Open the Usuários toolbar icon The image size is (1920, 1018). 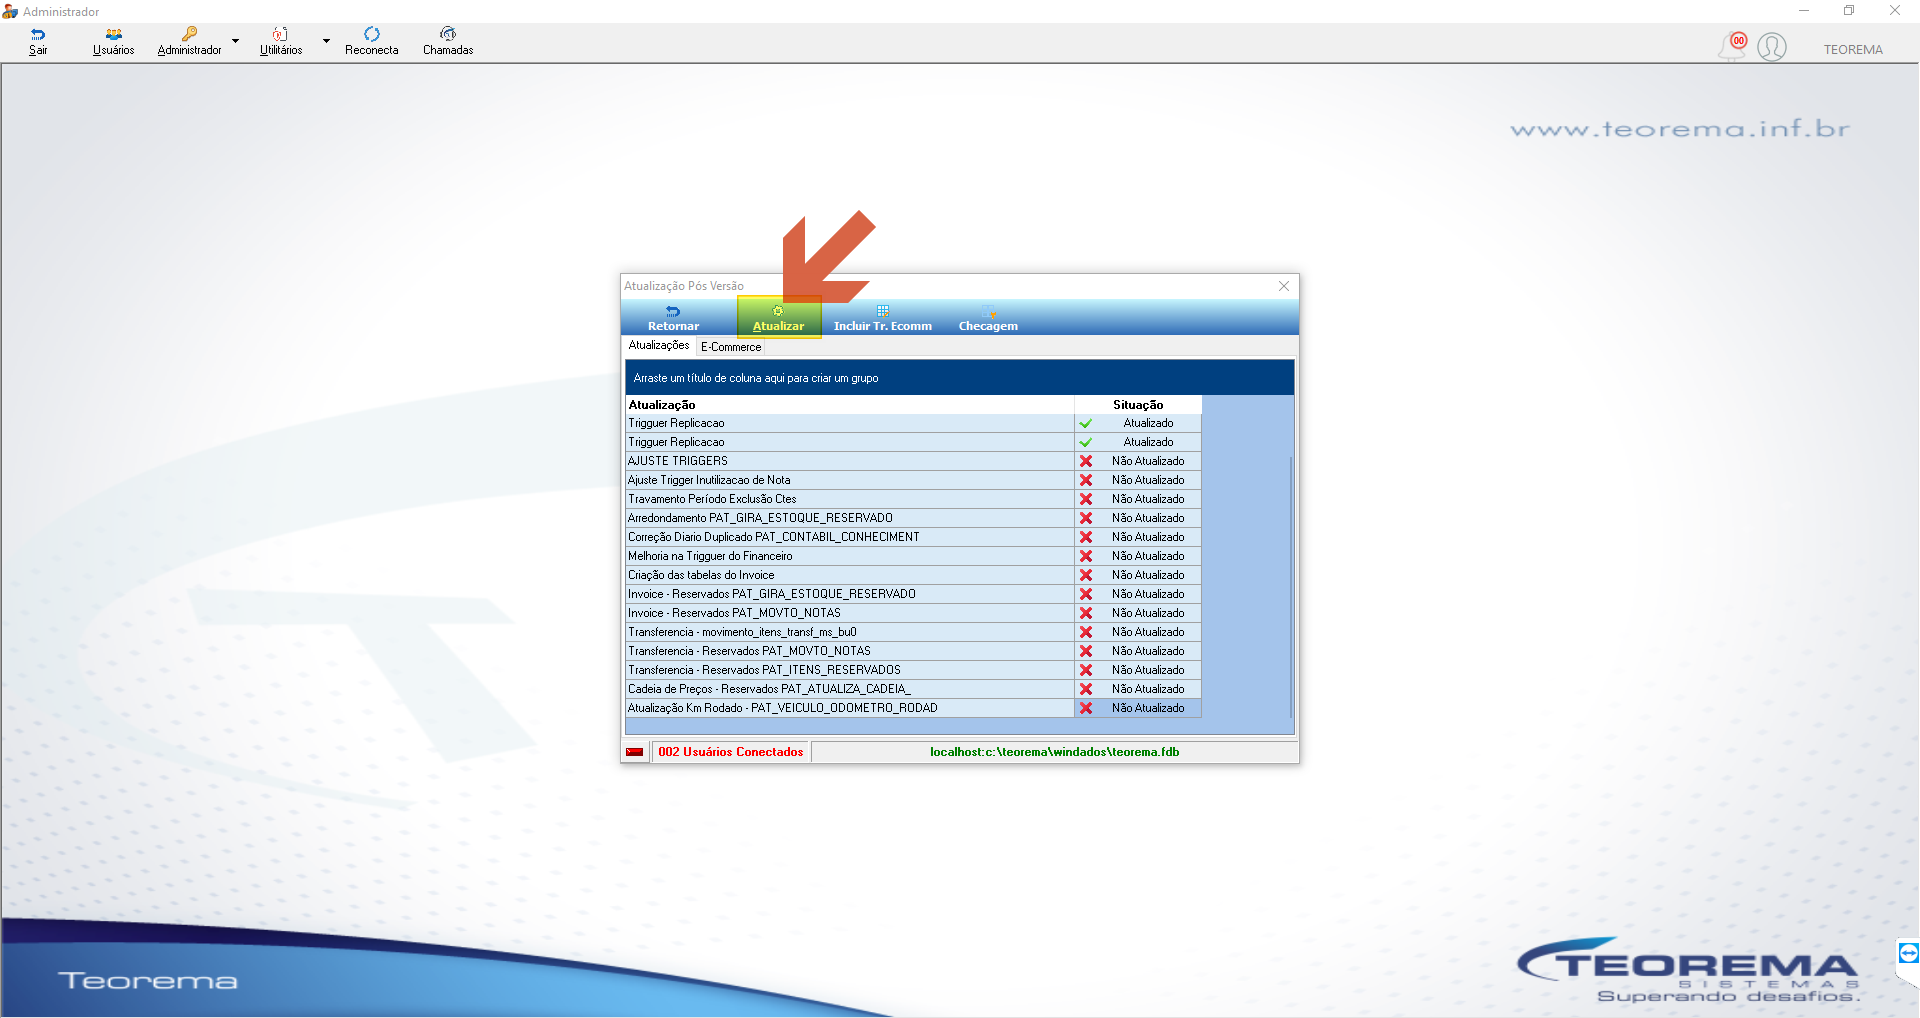point(113,41)
